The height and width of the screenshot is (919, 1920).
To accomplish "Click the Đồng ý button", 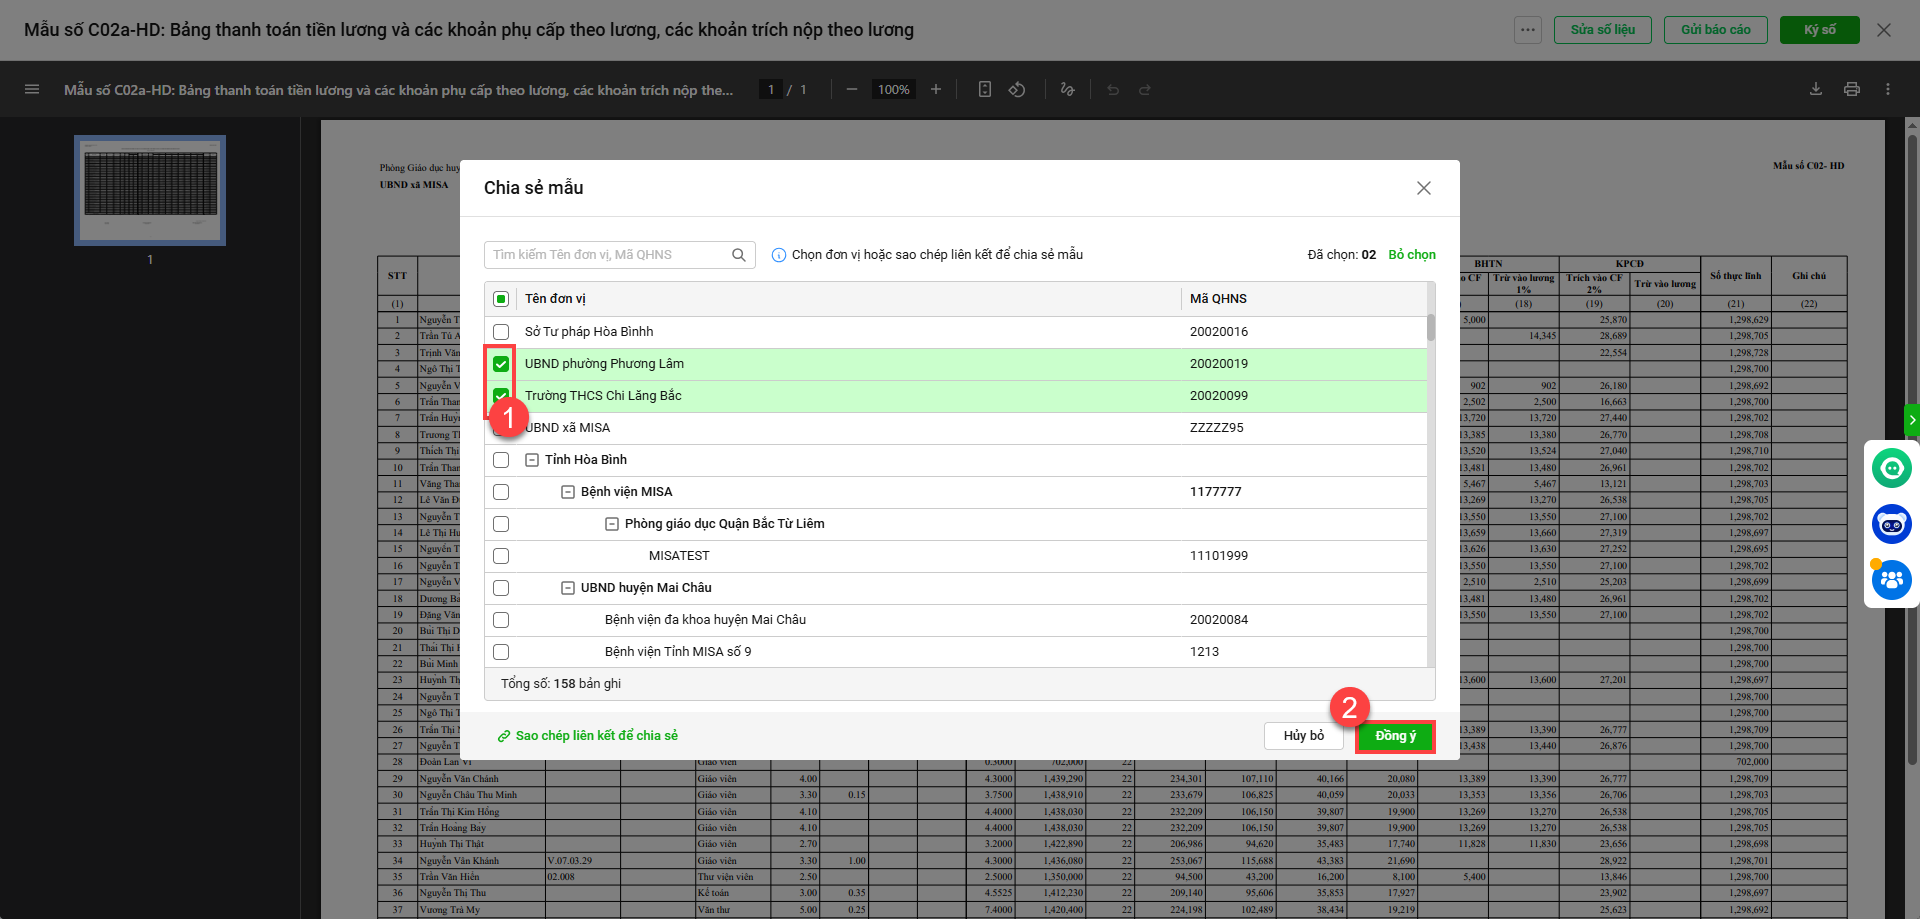I will pyautogui.click(x=1395, y=736).
